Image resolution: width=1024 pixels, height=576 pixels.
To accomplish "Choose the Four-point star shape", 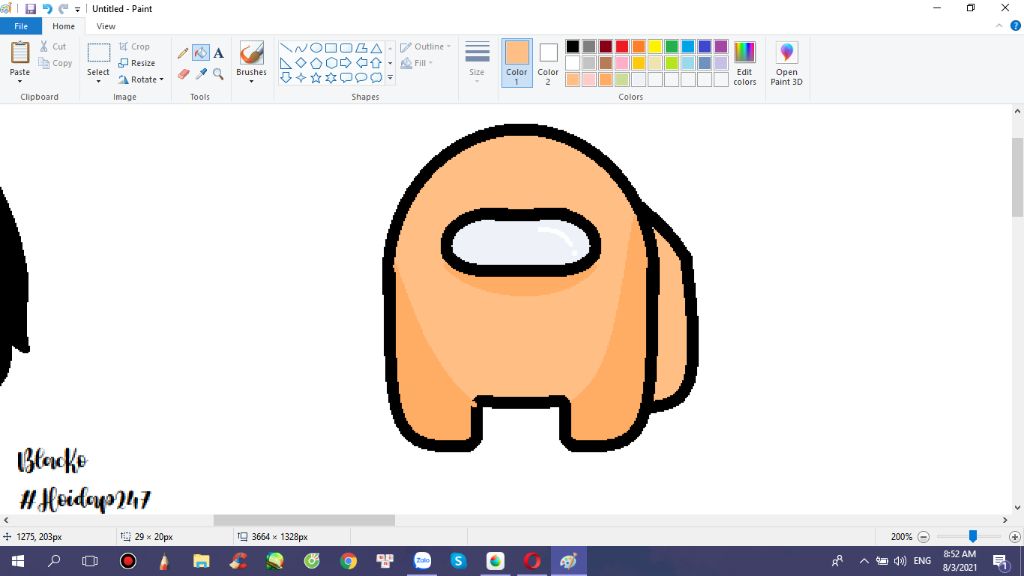I will point(301,78).
